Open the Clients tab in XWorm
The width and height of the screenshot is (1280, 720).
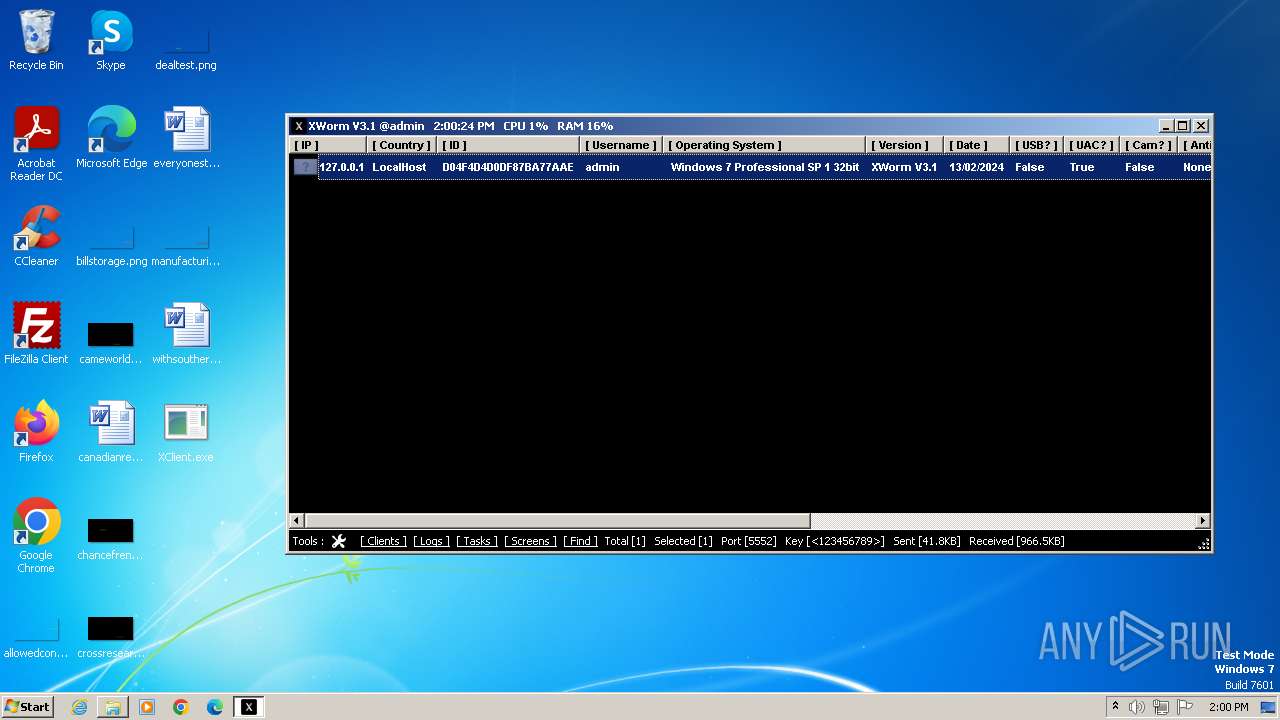click(383, 541)
